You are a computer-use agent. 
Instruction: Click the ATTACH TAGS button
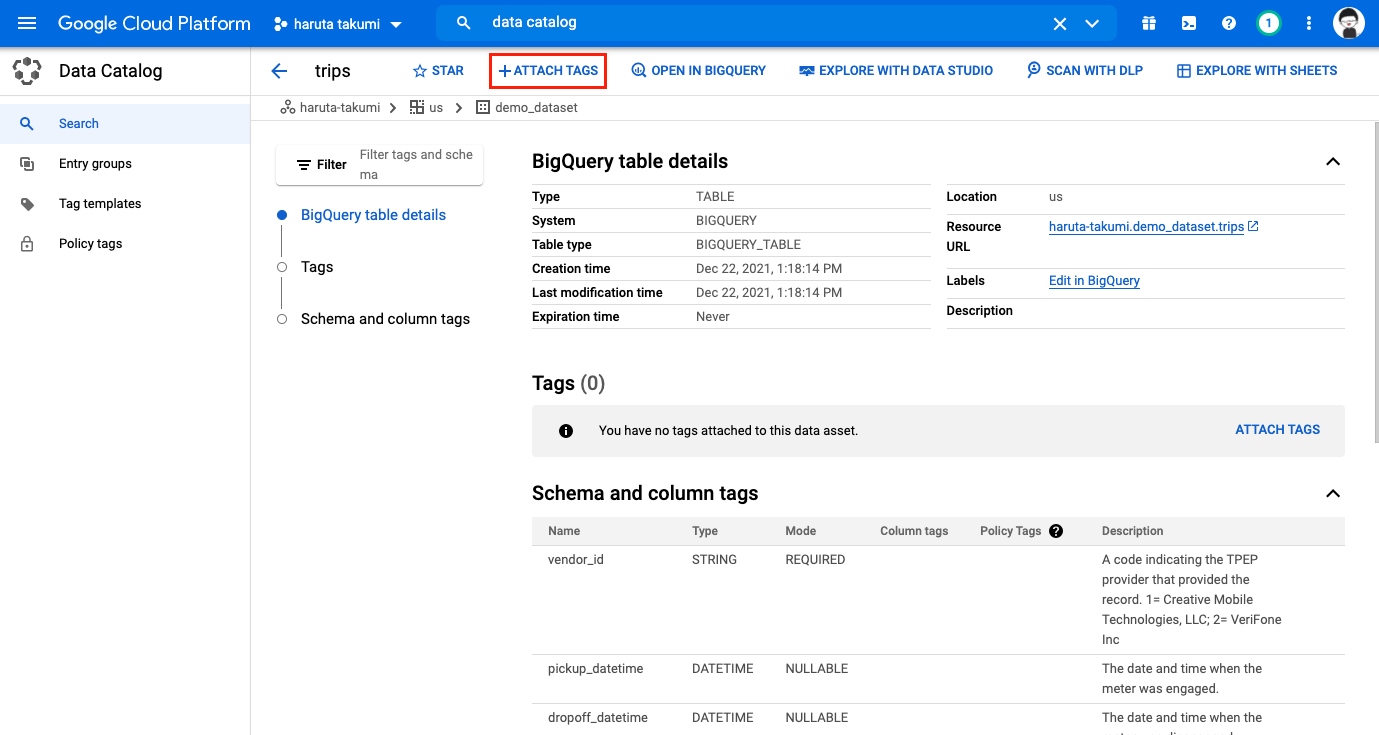click(547, 70)
